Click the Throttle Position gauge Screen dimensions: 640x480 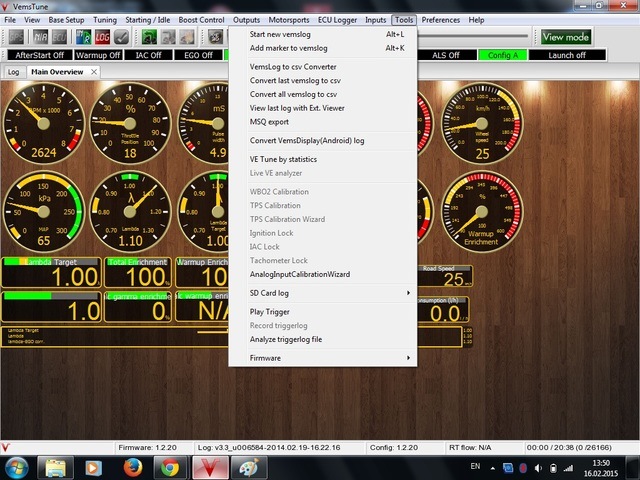(130, 123)
